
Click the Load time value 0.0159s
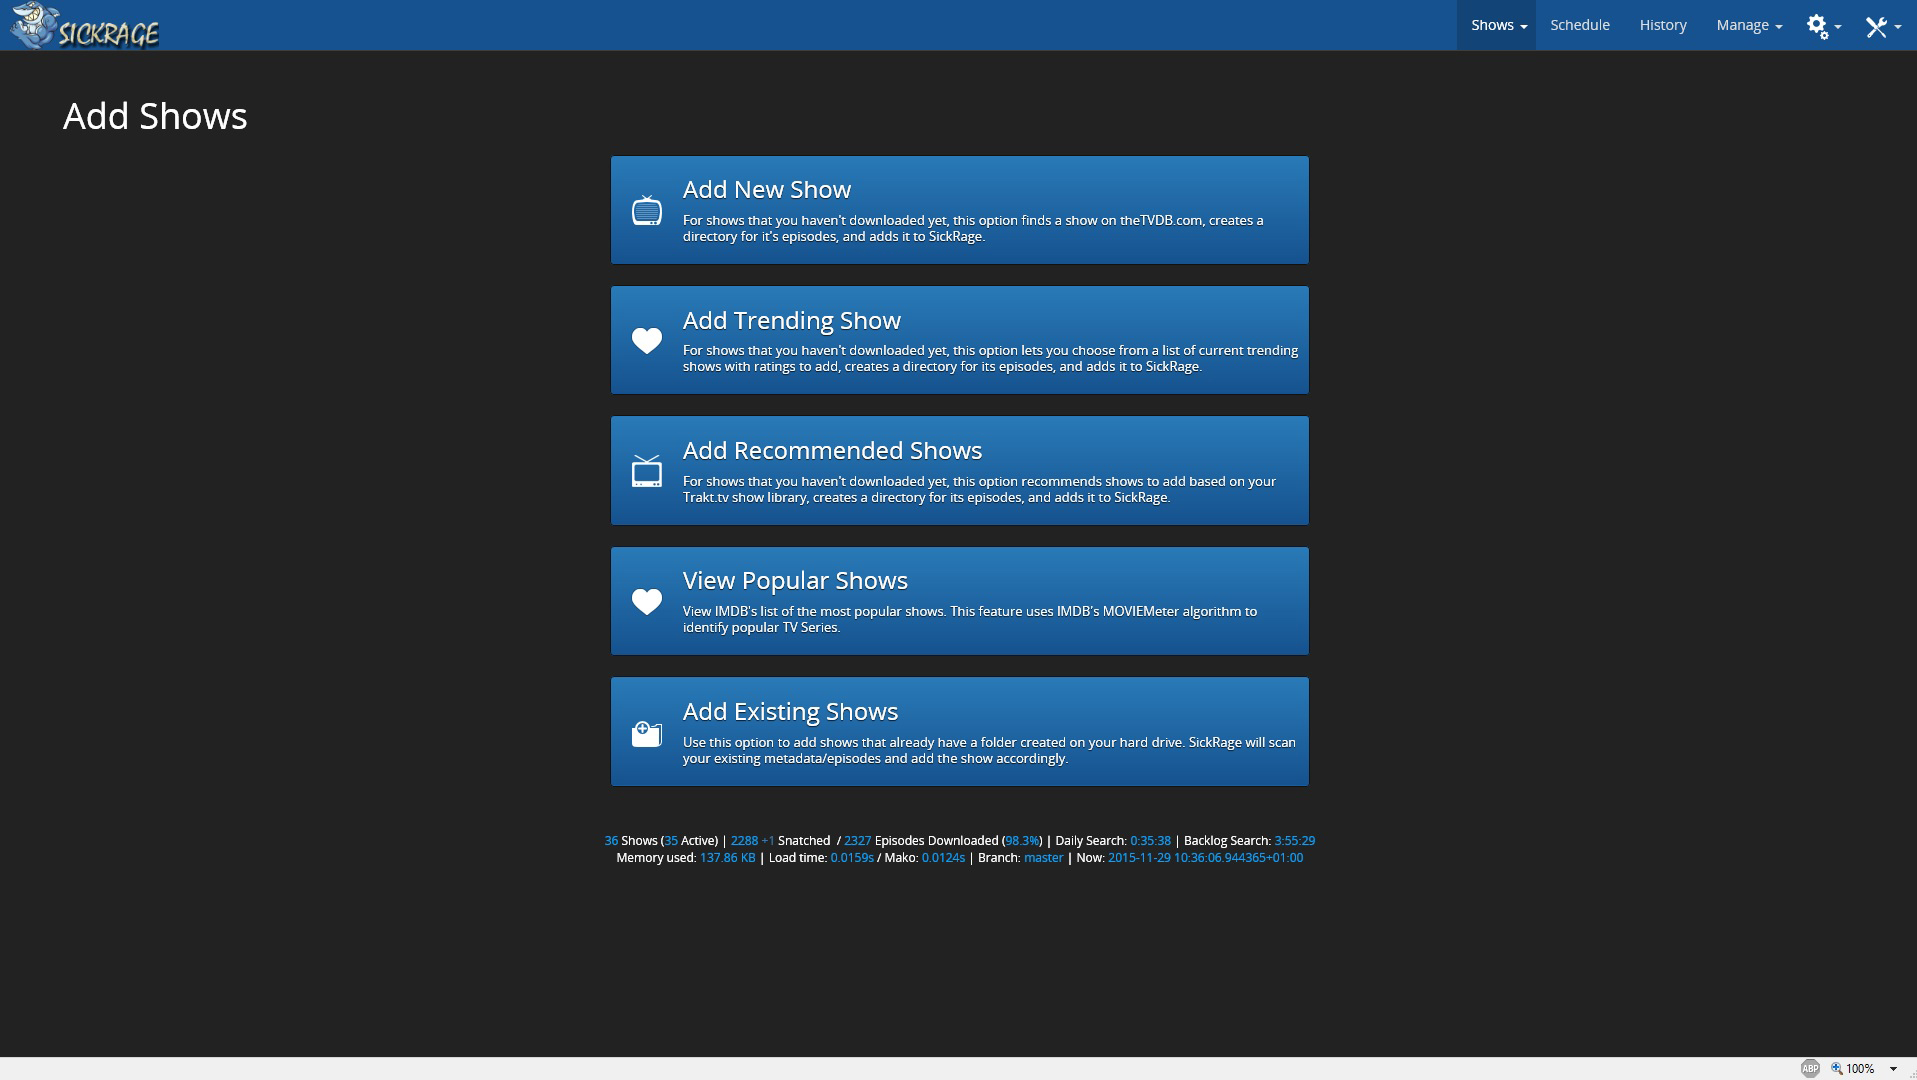point(852,858)
